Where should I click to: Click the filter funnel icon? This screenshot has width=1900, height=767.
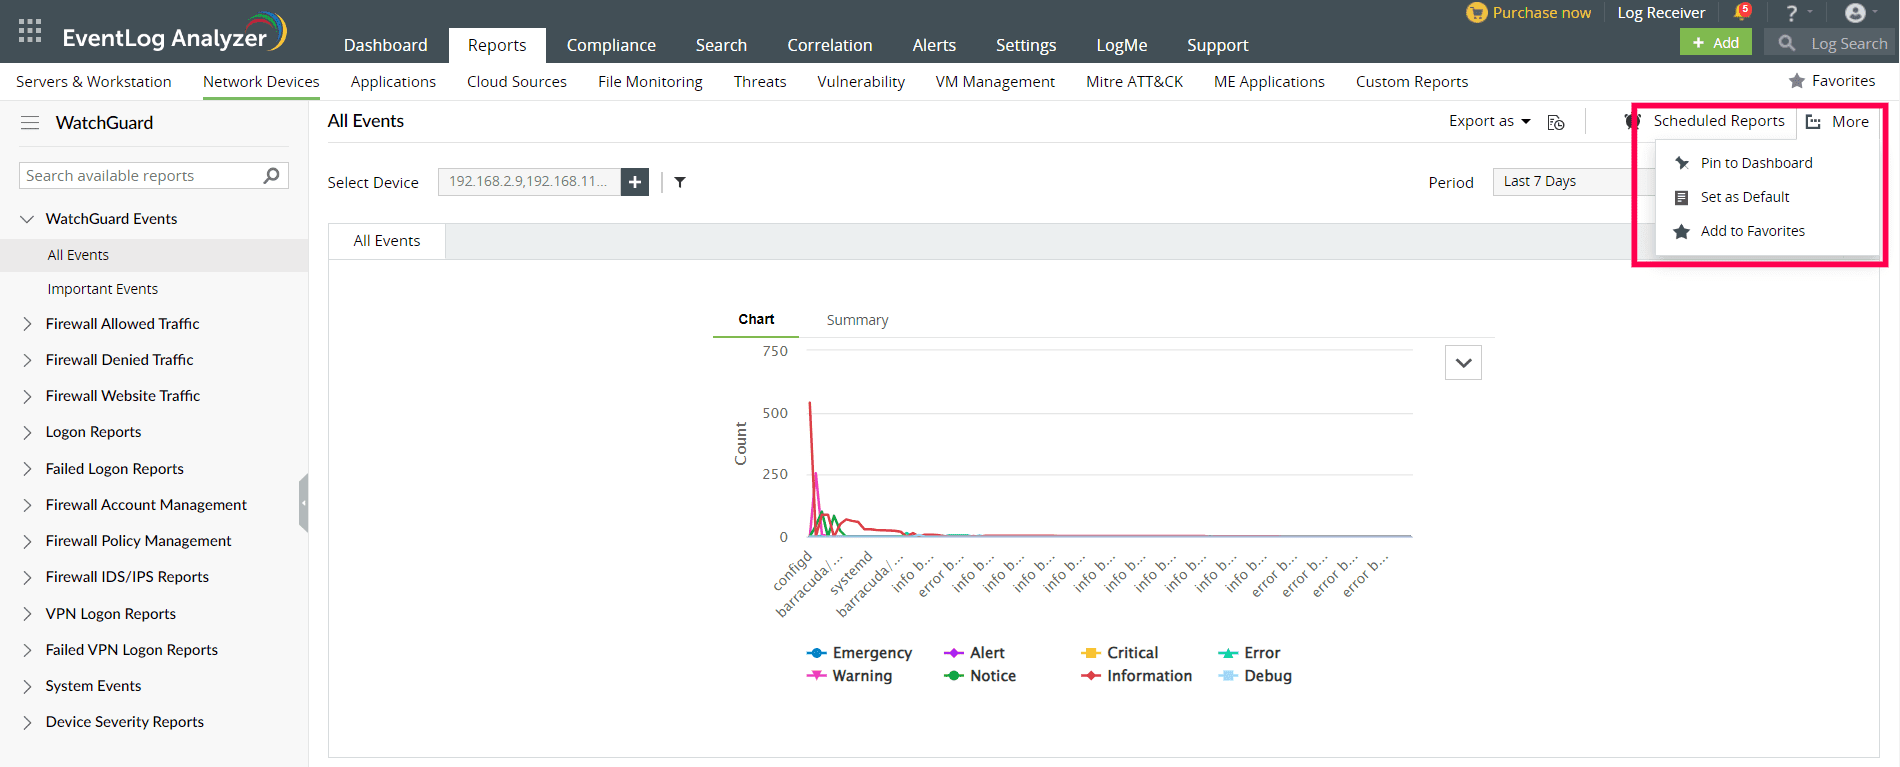coord(680,182)
